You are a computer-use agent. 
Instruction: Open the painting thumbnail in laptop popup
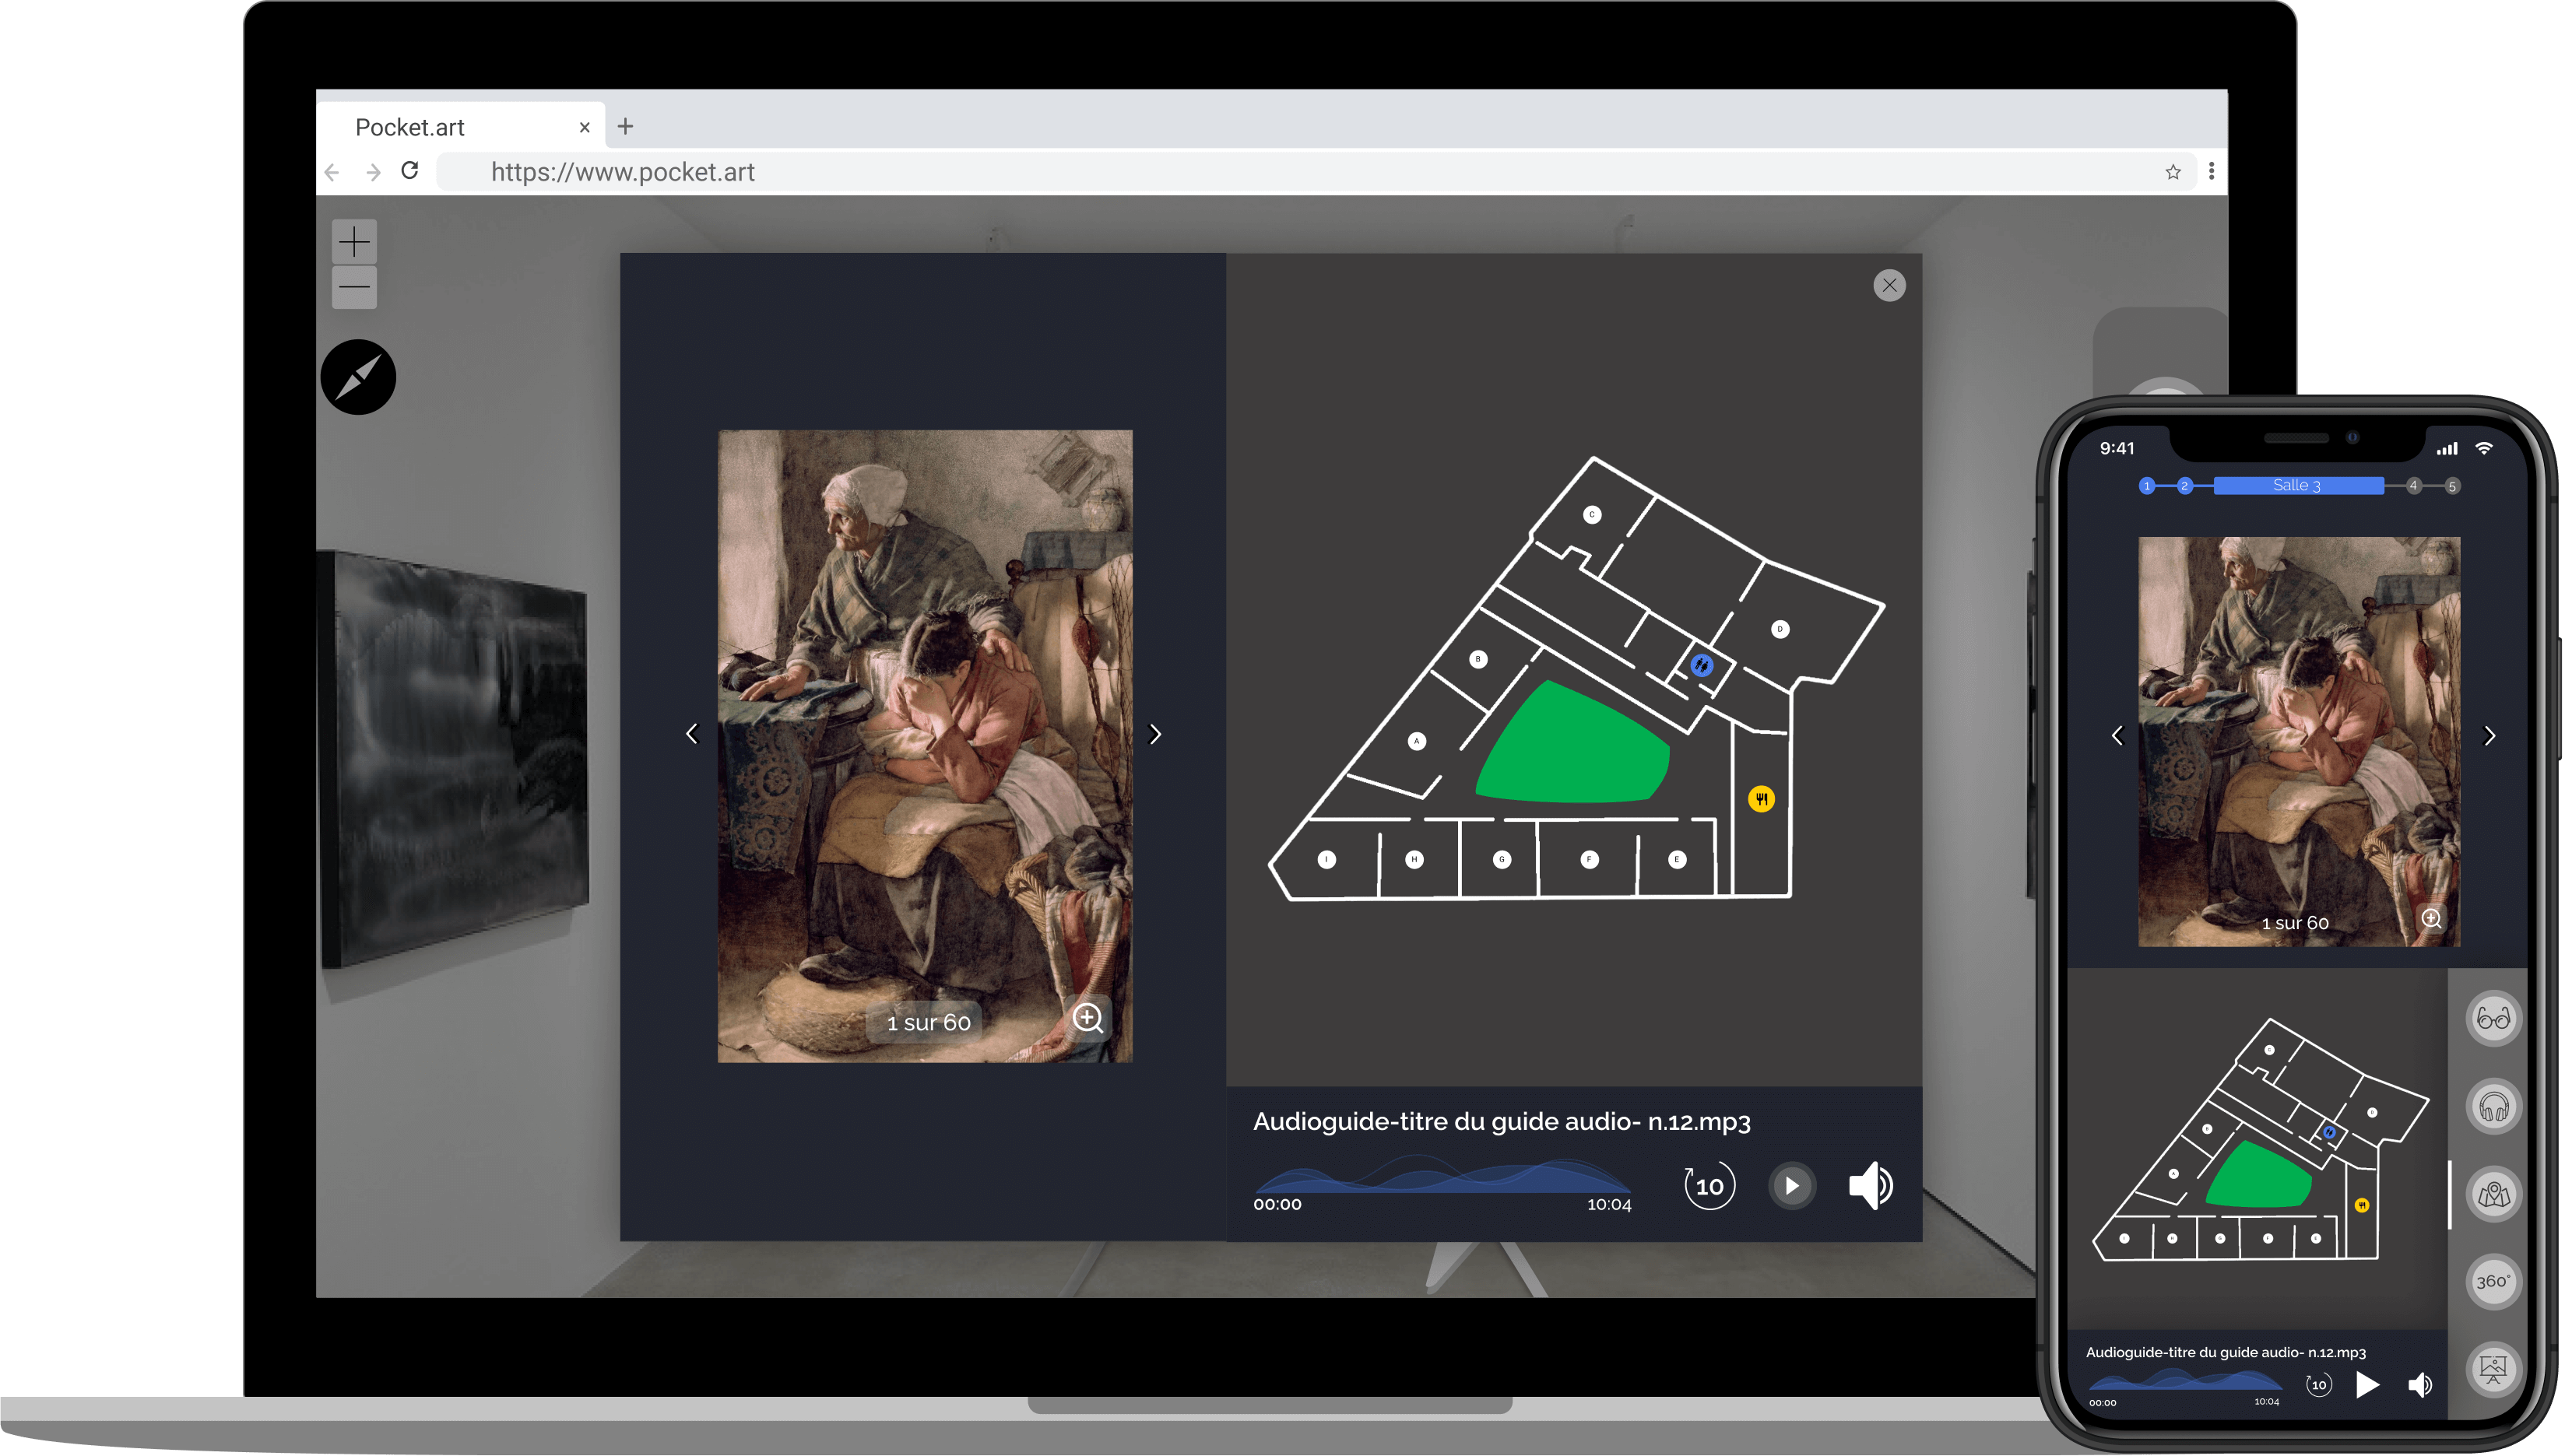click(x=925, y=746)
